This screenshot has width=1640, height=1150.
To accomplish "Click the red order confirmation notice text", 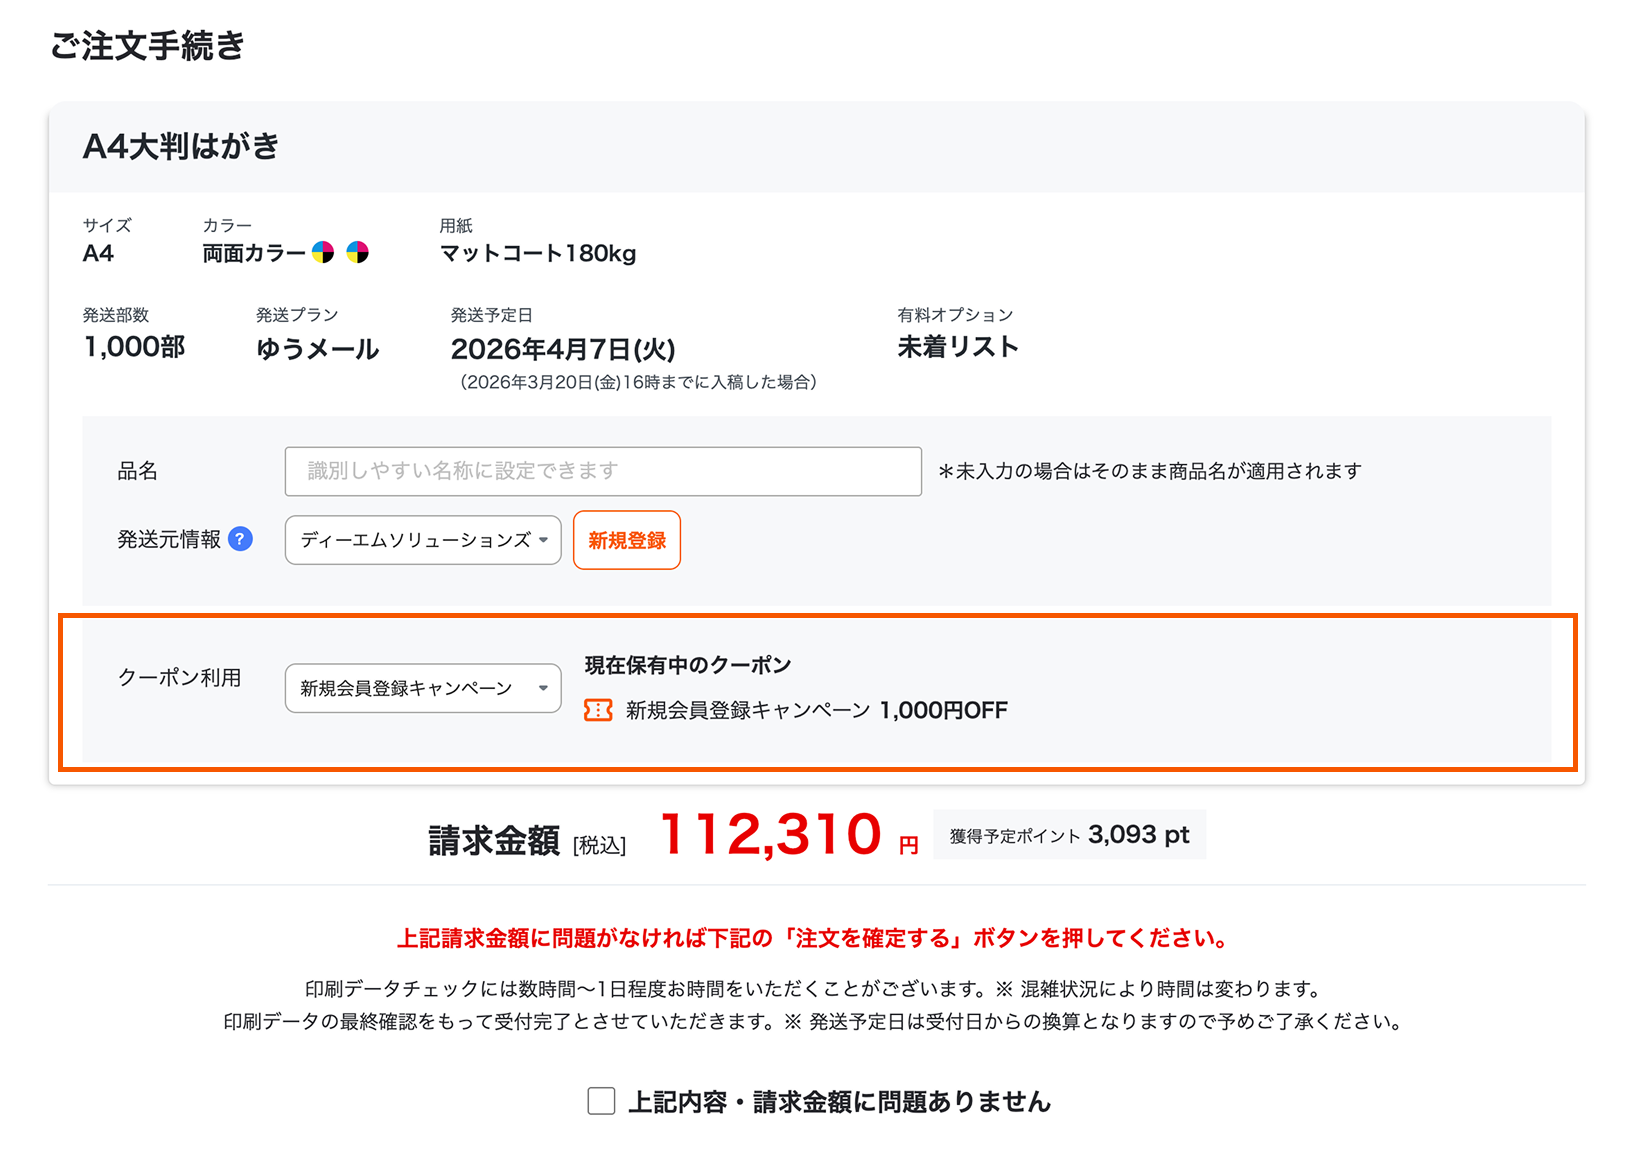I will pyautogui.click(x=814, y=939).
